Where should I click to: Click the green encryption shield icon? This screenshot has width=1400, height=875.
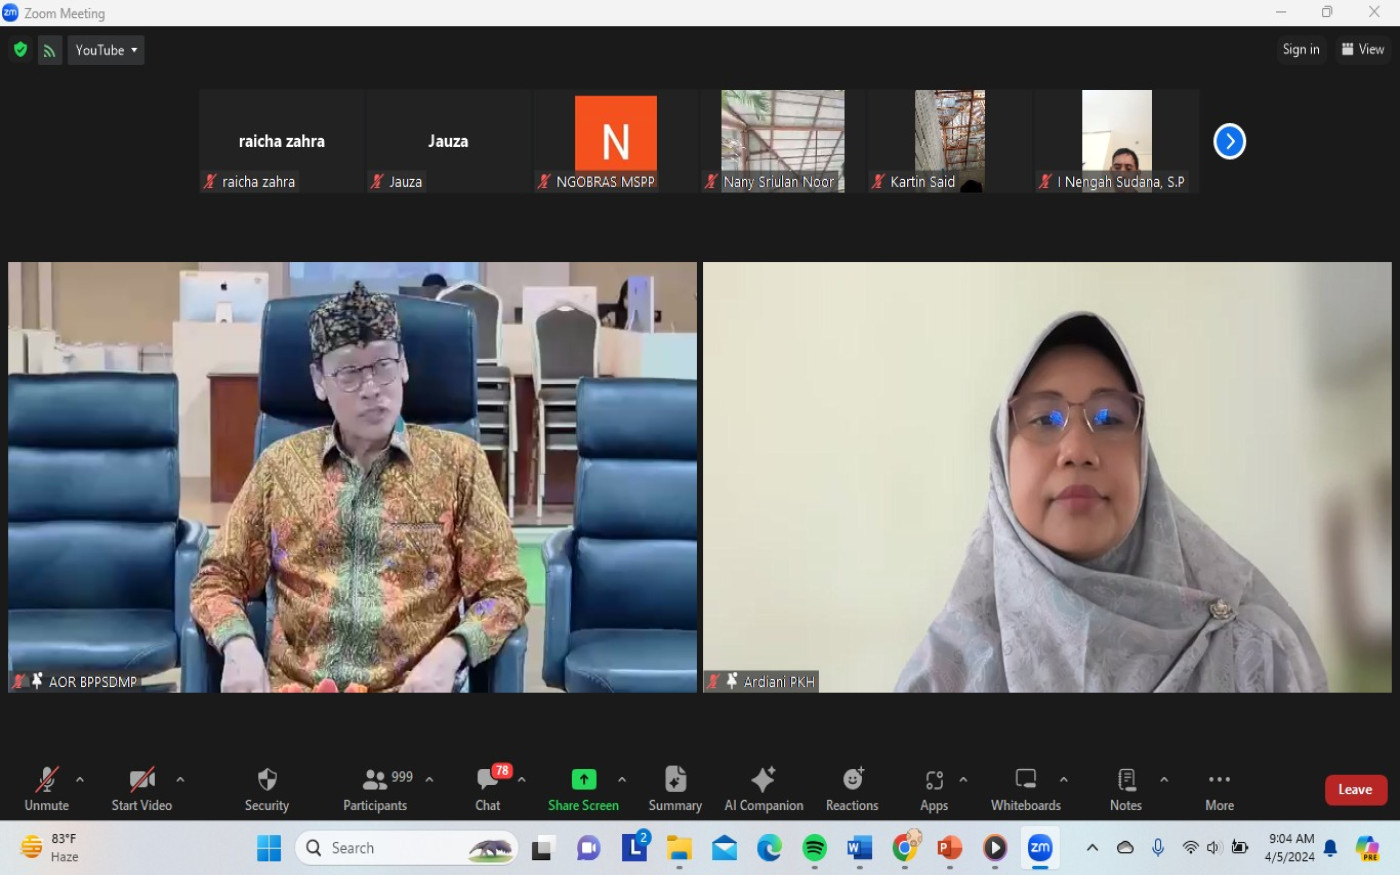pyautogui.click(x=20, y=50)
